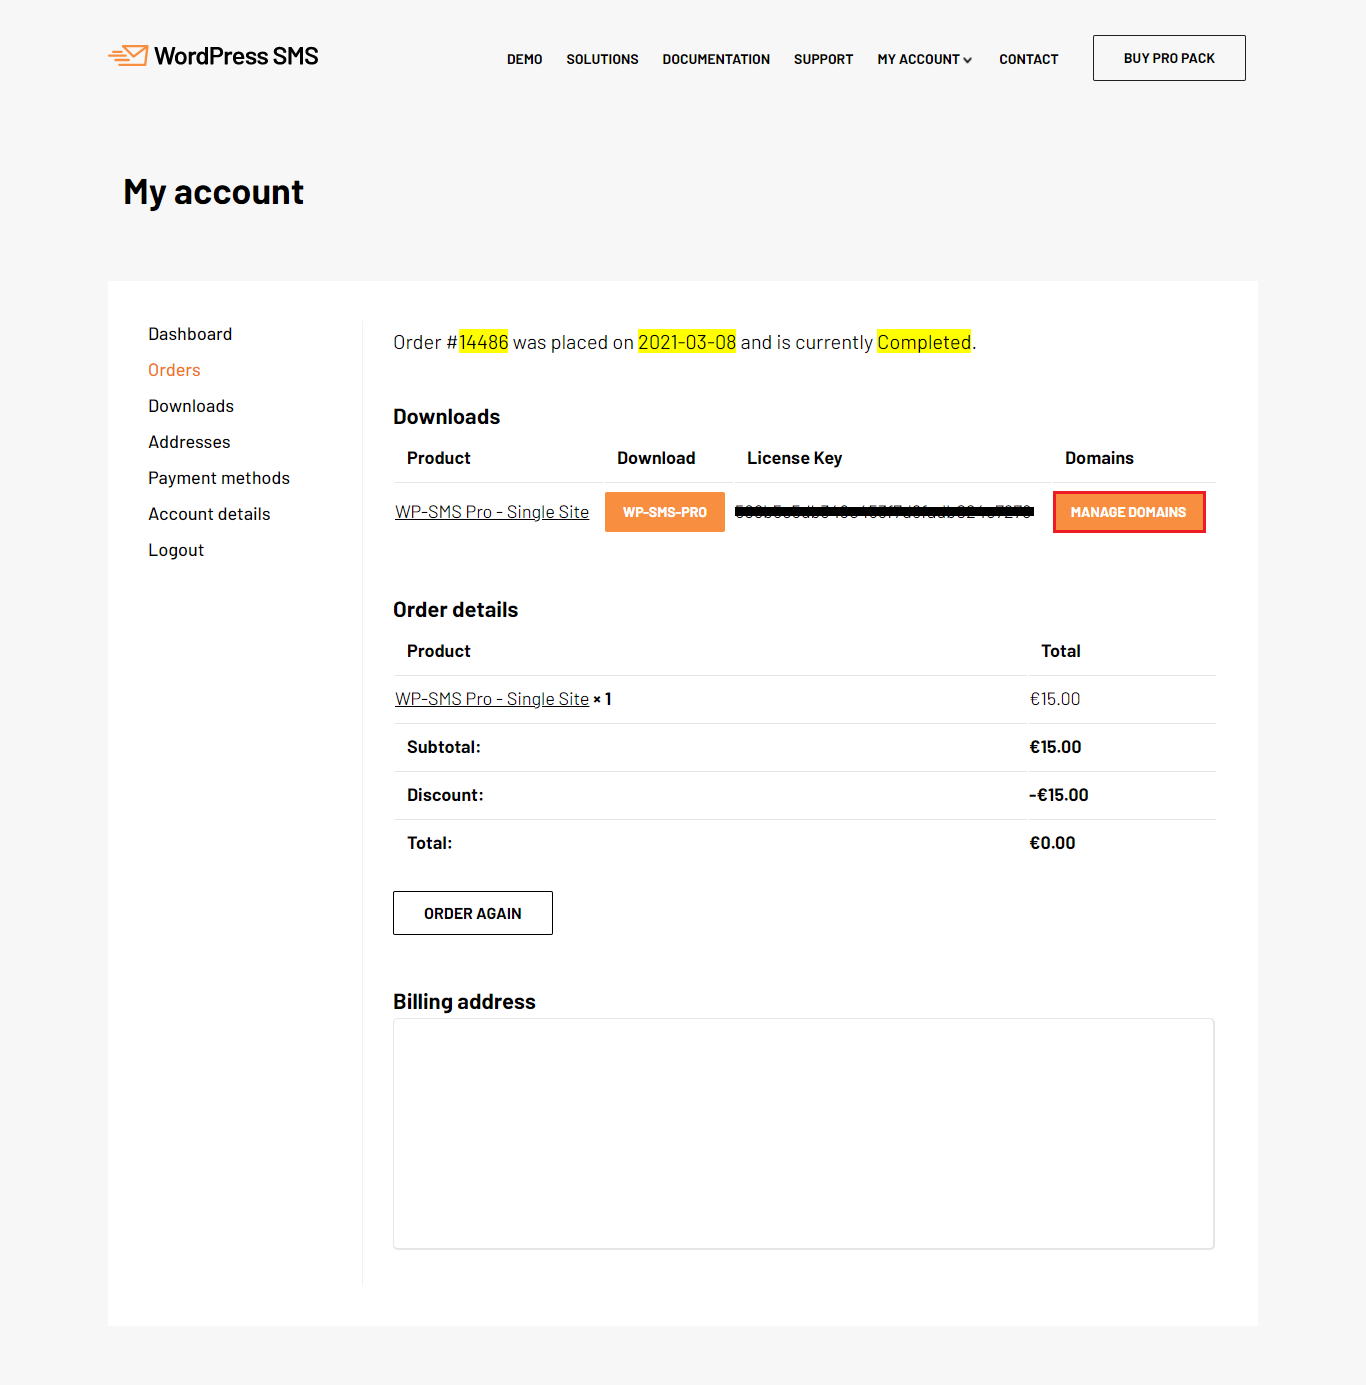The width and height of the screenshot is (1366, 1385).
Task: Click the order number 14486
Action: click(484, 342)
